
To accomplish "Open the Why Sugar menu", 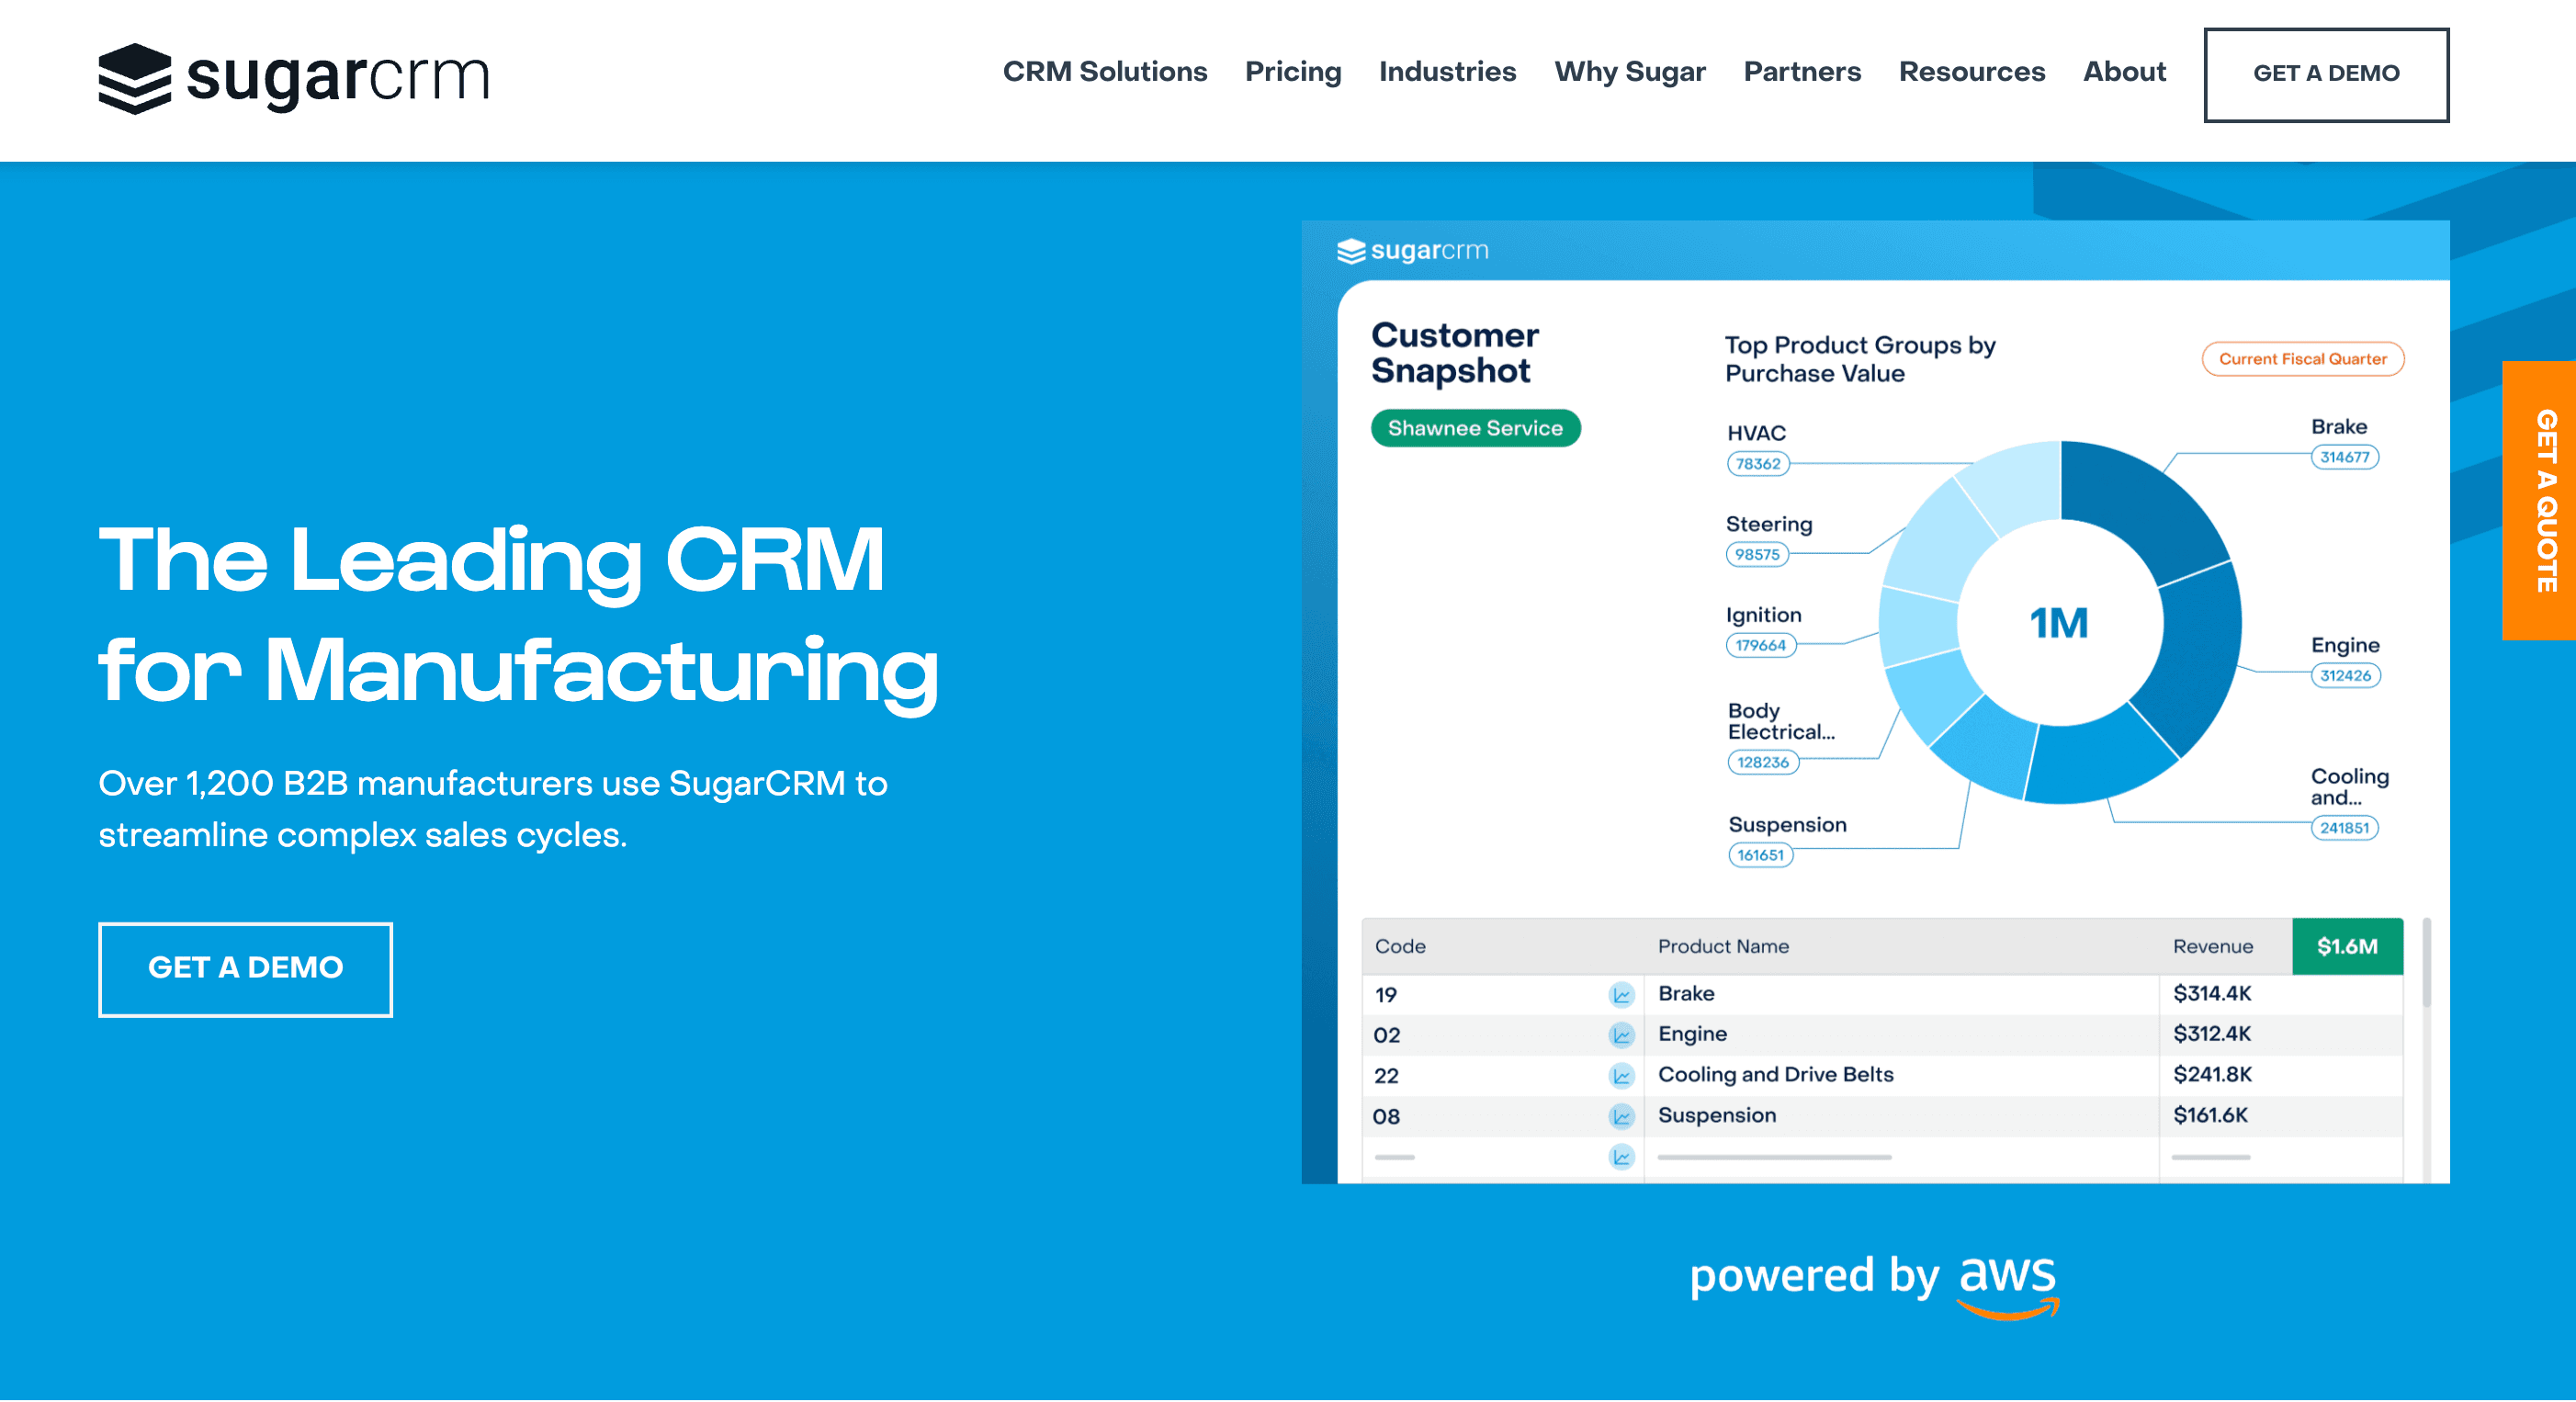I will point(1629,72).
